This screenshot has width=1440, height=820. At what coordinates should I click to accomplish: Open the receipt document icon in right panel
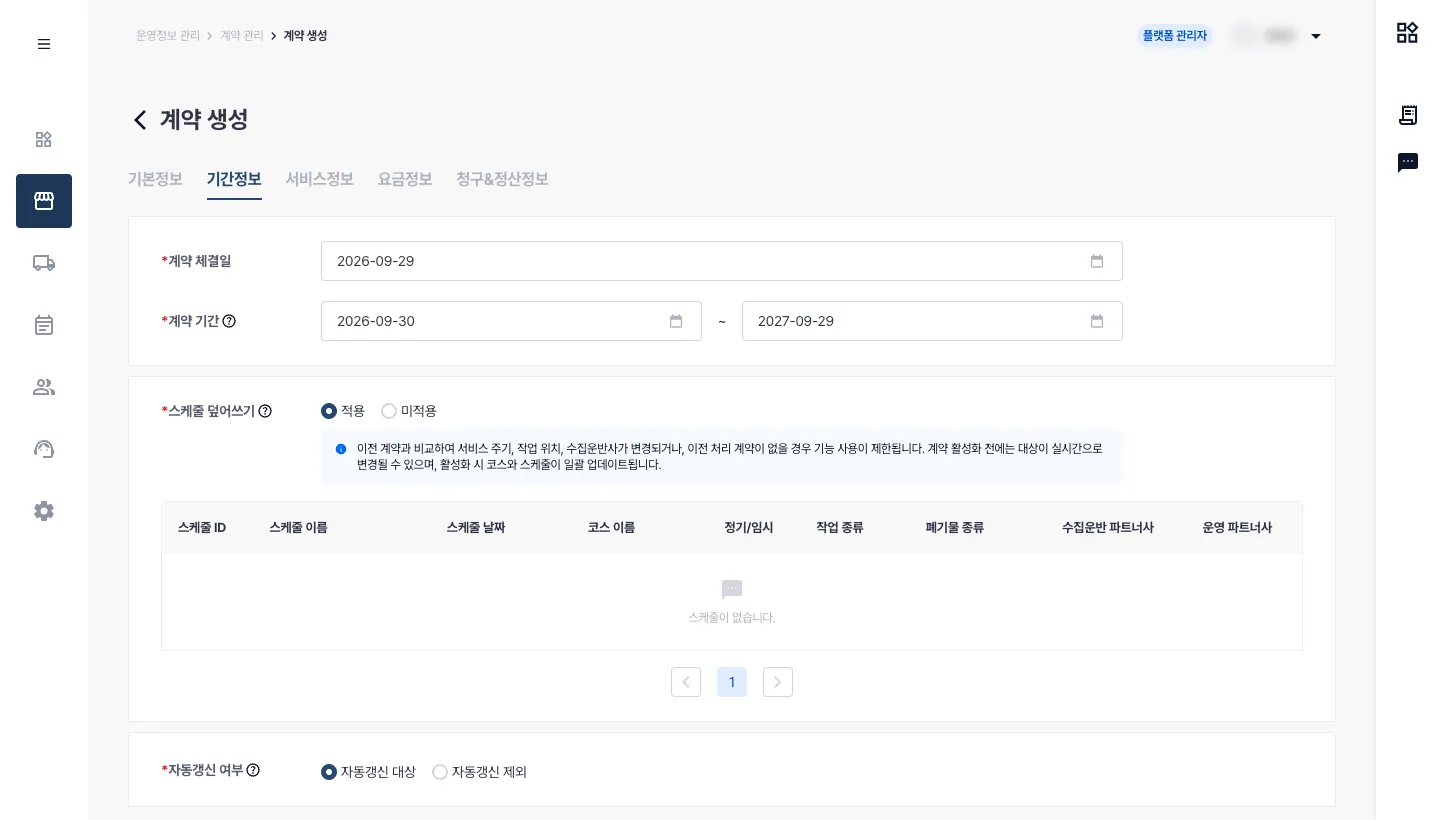pos(1408,115)
